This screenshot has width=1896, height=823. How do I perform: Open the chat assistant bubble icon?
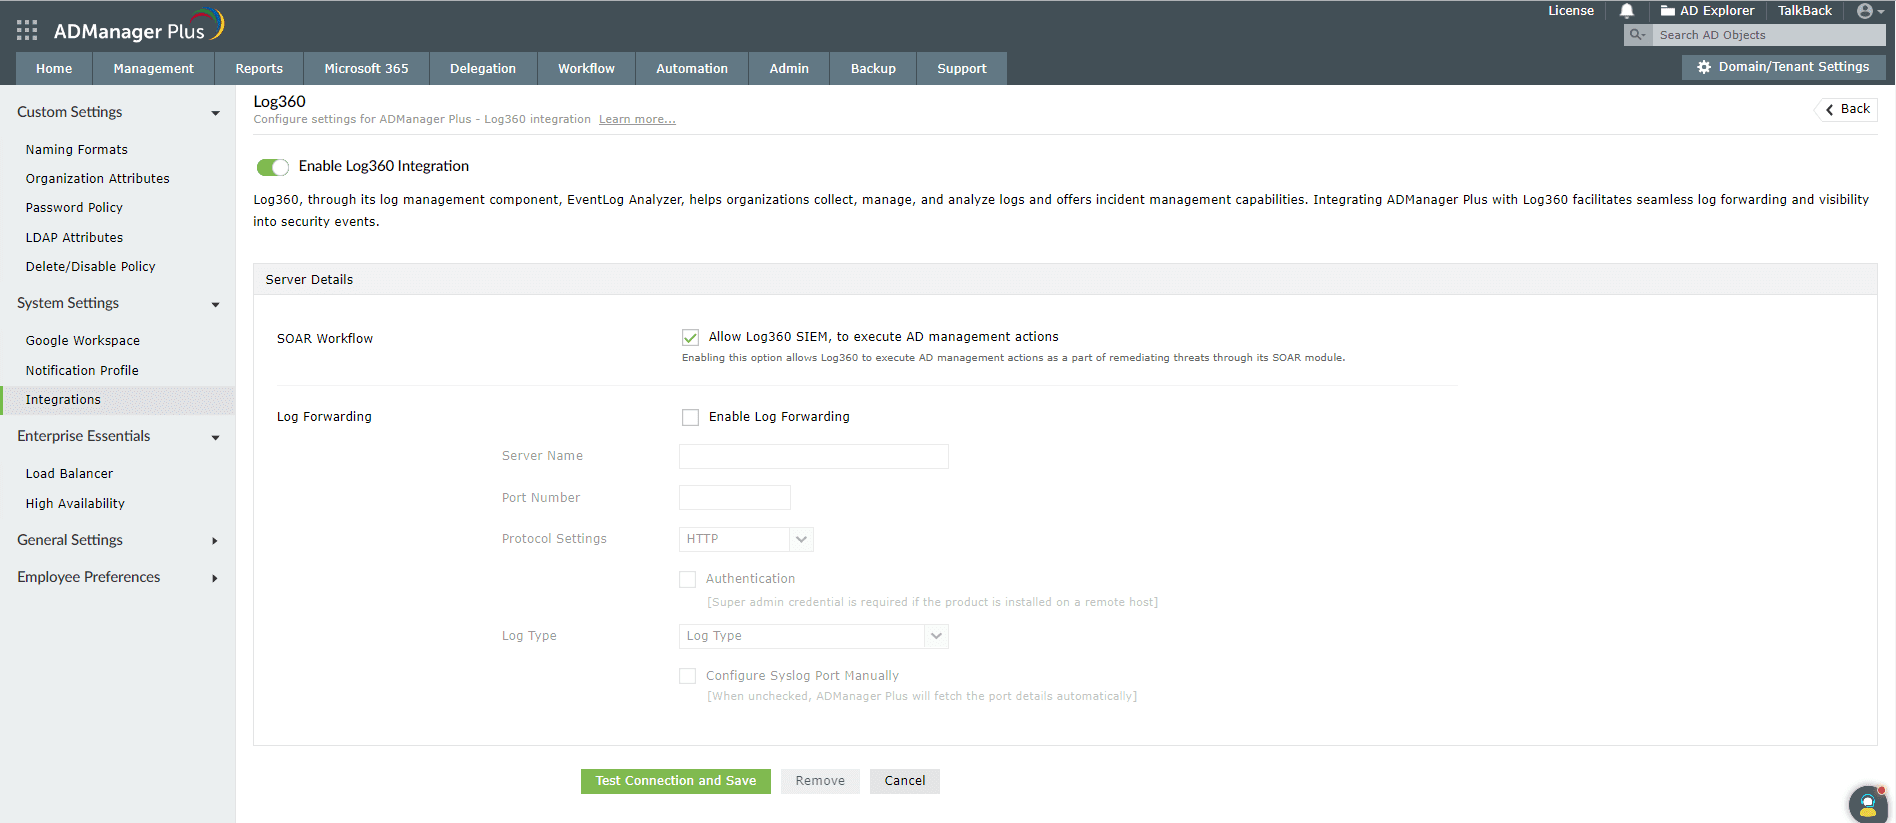(1867, 804)
